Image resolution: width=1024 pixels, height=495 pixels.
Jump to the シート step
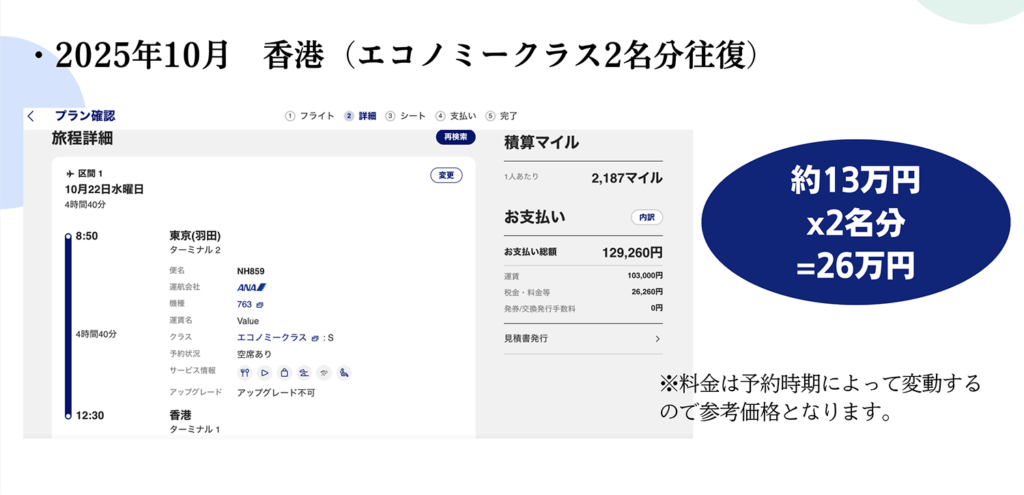point(406,116)
